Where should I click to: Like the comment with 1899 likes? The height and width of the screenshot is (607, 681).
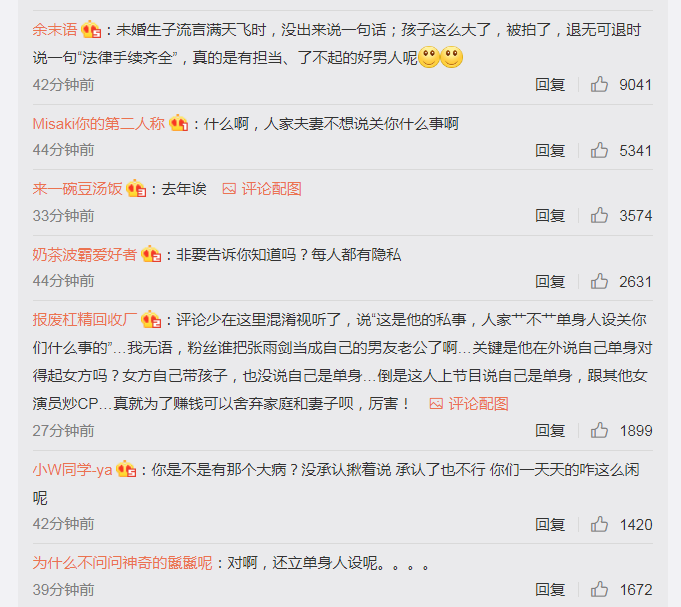click(x=599, y=430)
